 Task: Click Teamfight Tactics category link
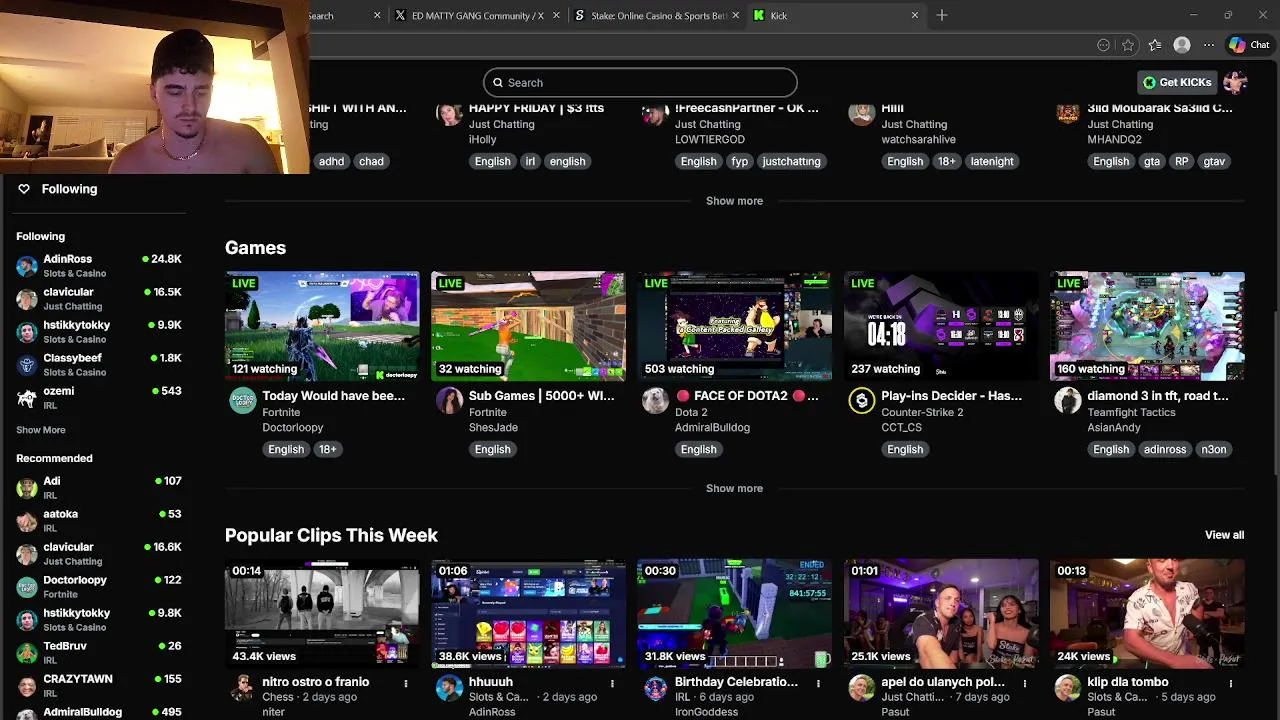coord(1132,412)
